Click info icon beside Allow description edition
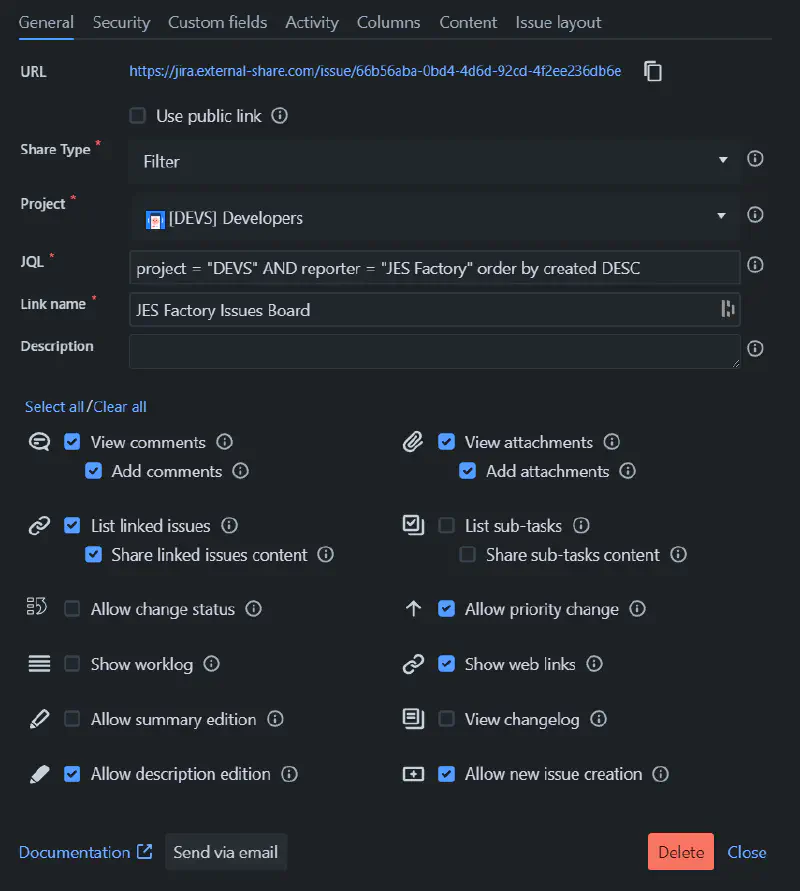The image size is (800, 891). (x=289, y=774)
